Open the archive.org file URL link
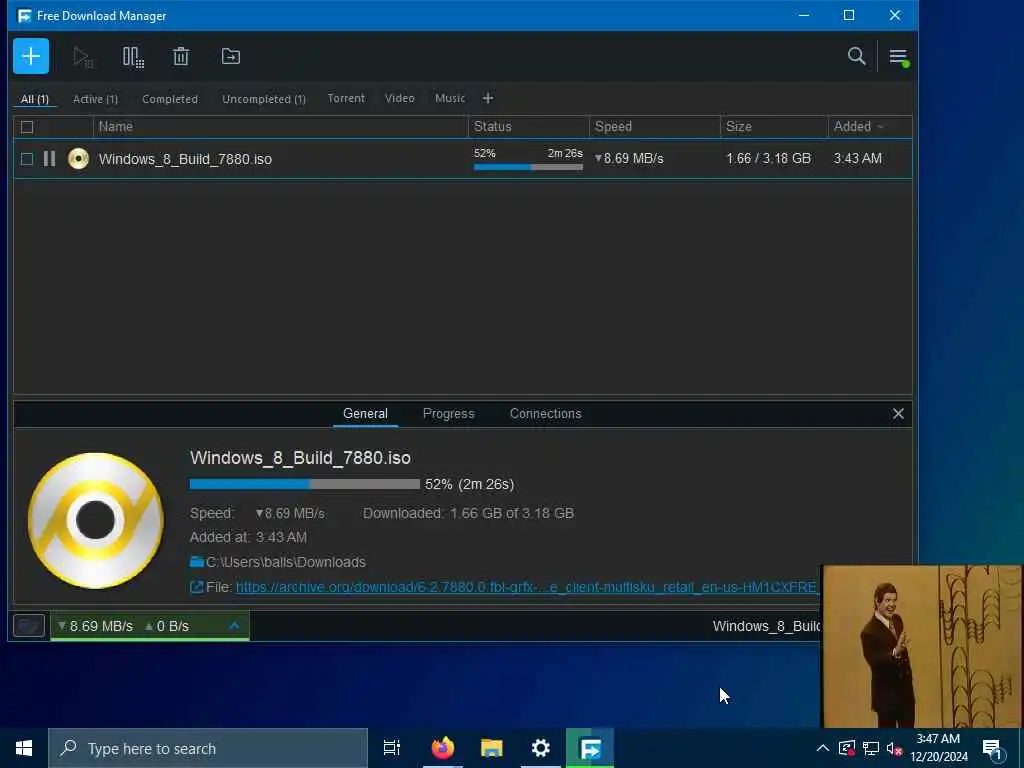The image size is (1024, 768). point(526,587)
